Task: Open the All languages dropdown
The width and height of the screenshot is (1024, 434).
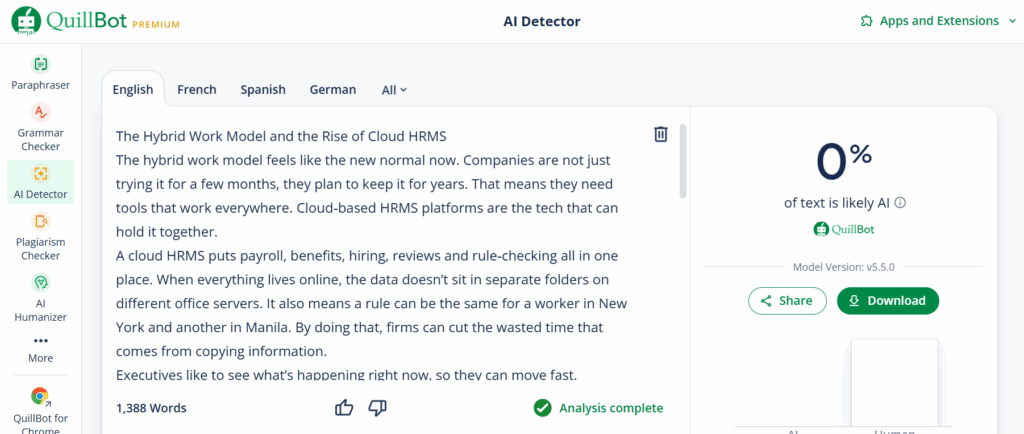Action: tap(394, 90)
